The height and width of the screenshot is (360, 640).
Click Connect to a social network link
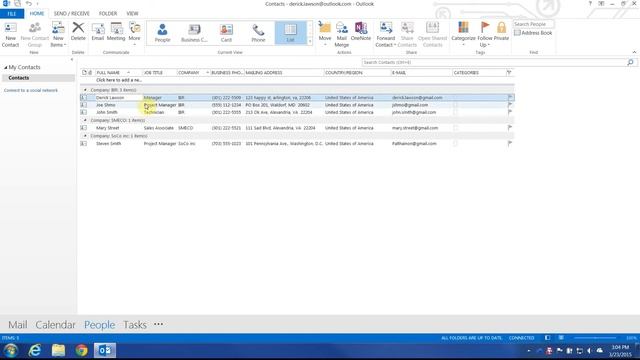coord(31,90)
